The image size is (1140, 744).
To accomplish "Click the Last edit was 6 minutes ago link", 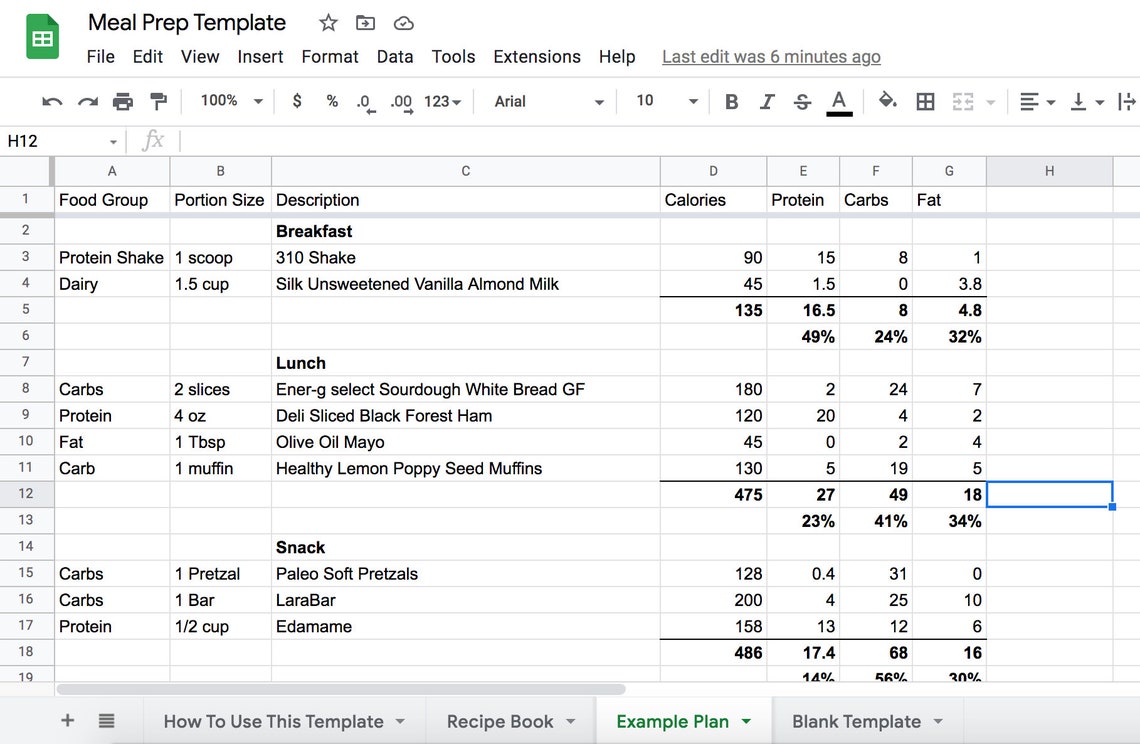I will tap(770, 57).
